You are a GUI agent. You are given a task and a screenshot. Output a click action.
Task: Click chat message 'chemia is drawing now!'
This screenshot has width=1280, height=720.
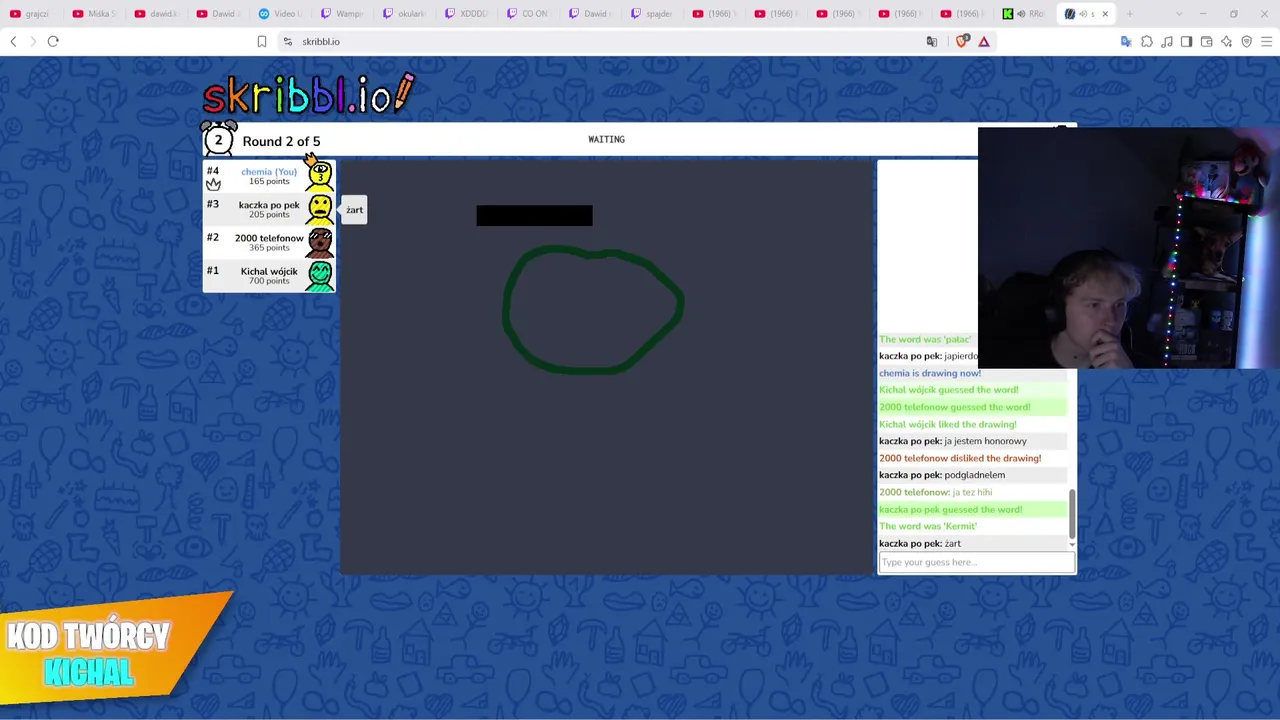tap(930, 373)
